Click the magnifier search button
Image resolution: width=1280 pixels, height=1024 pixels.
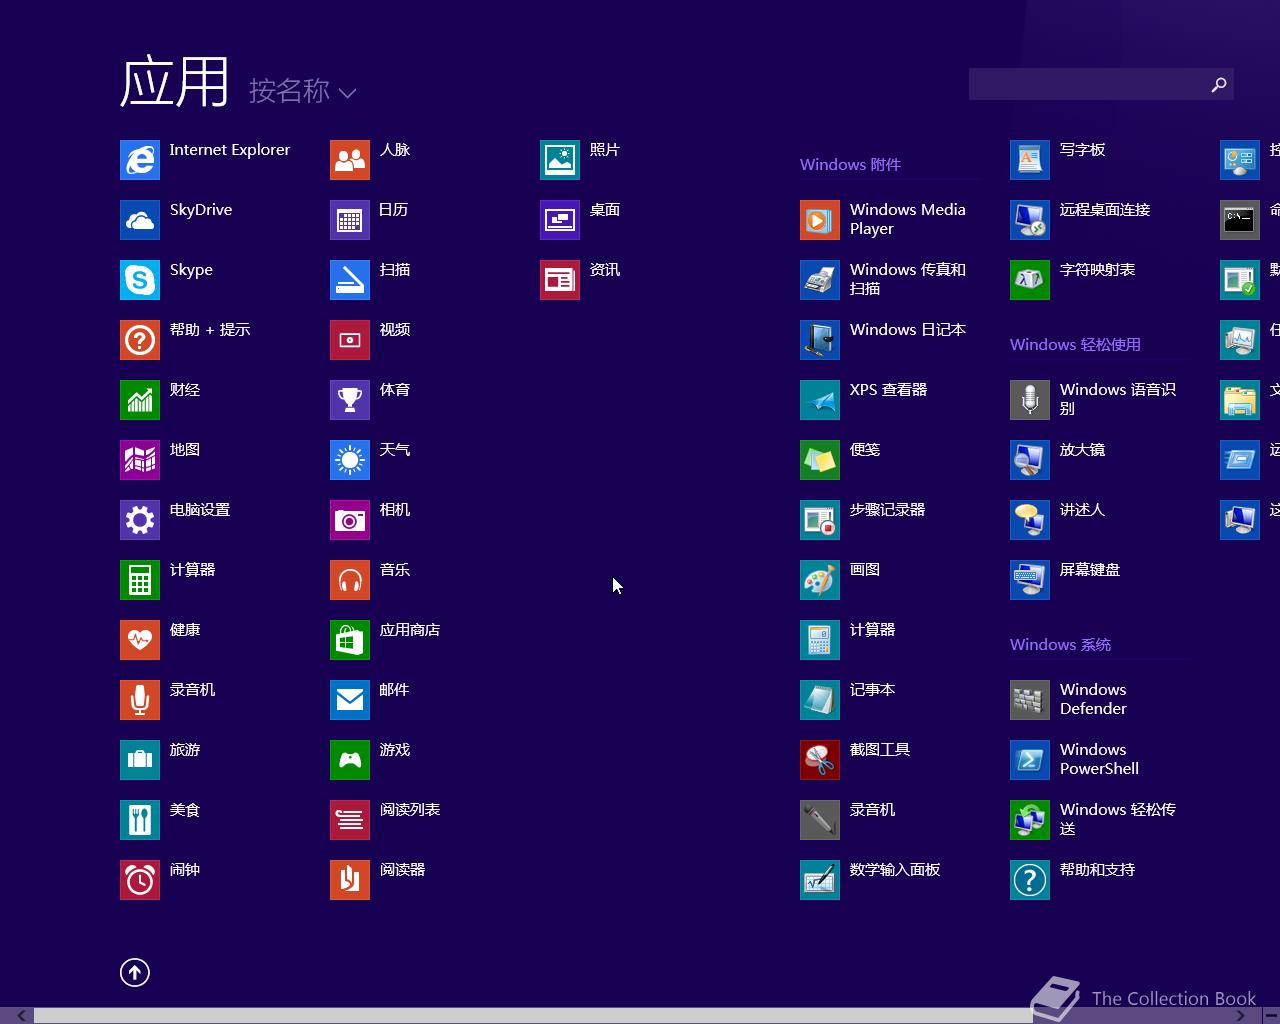(1219, 84)
